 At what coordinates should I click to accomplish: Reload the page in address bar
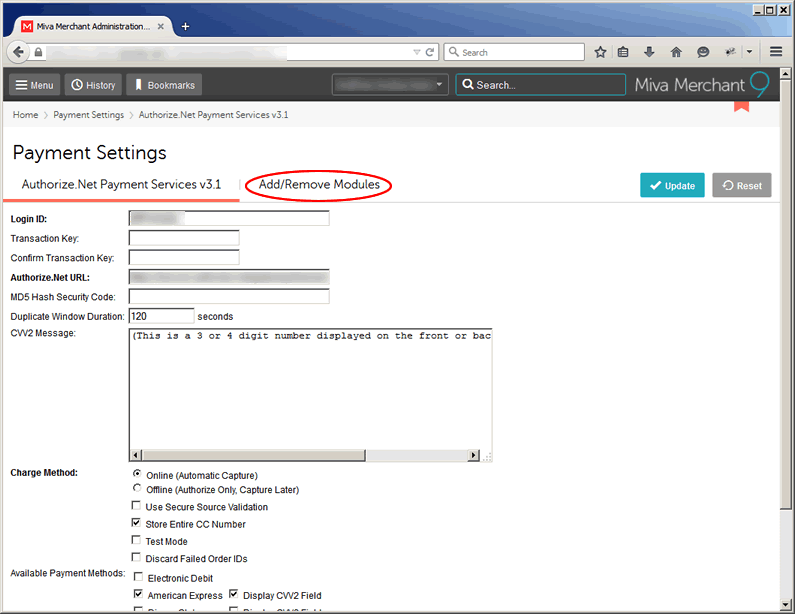[x=430, y=52]
